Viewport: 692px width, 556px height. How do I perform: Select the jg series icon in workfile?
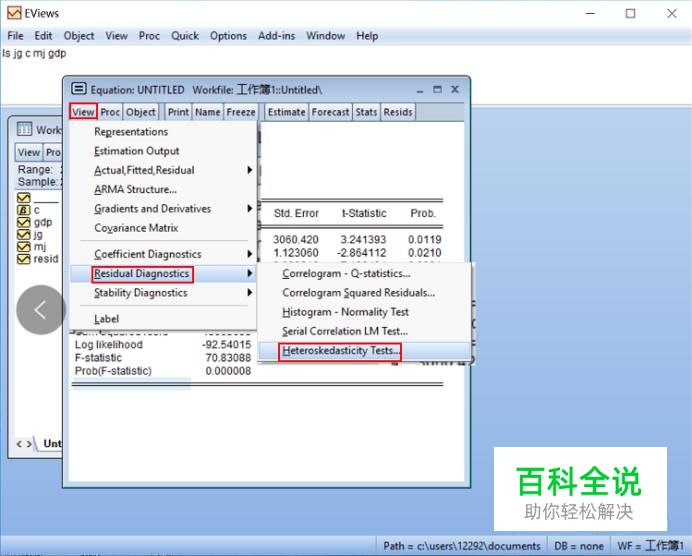coord(23,234)
